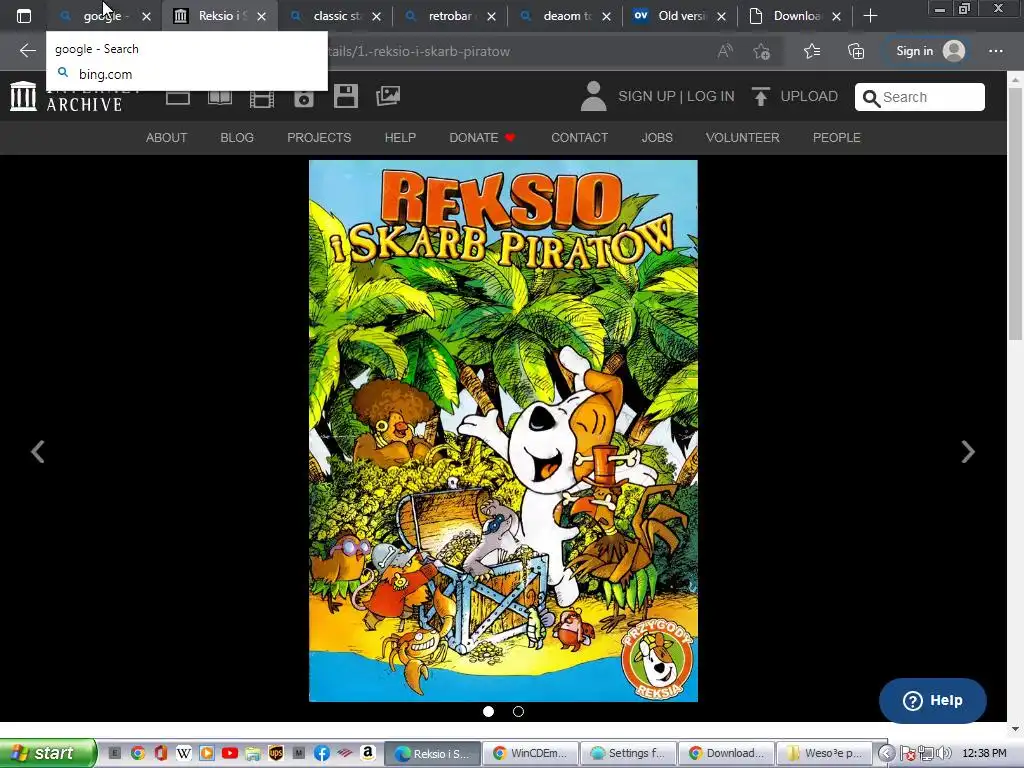Close the google search tab
This screenshot has height=768, width=1024.
[146, 16]
